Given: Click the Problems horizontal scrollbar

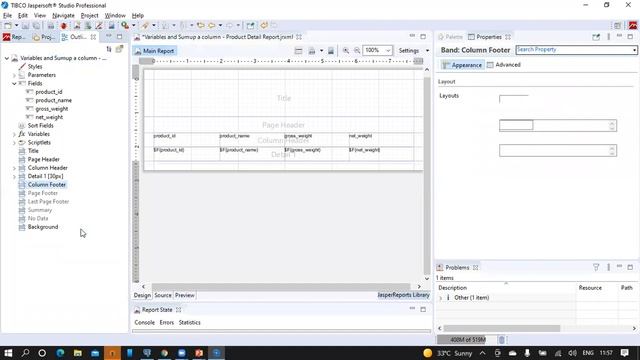Looking at the screenshot, I should pyautogui.click(x=502, y=328).
